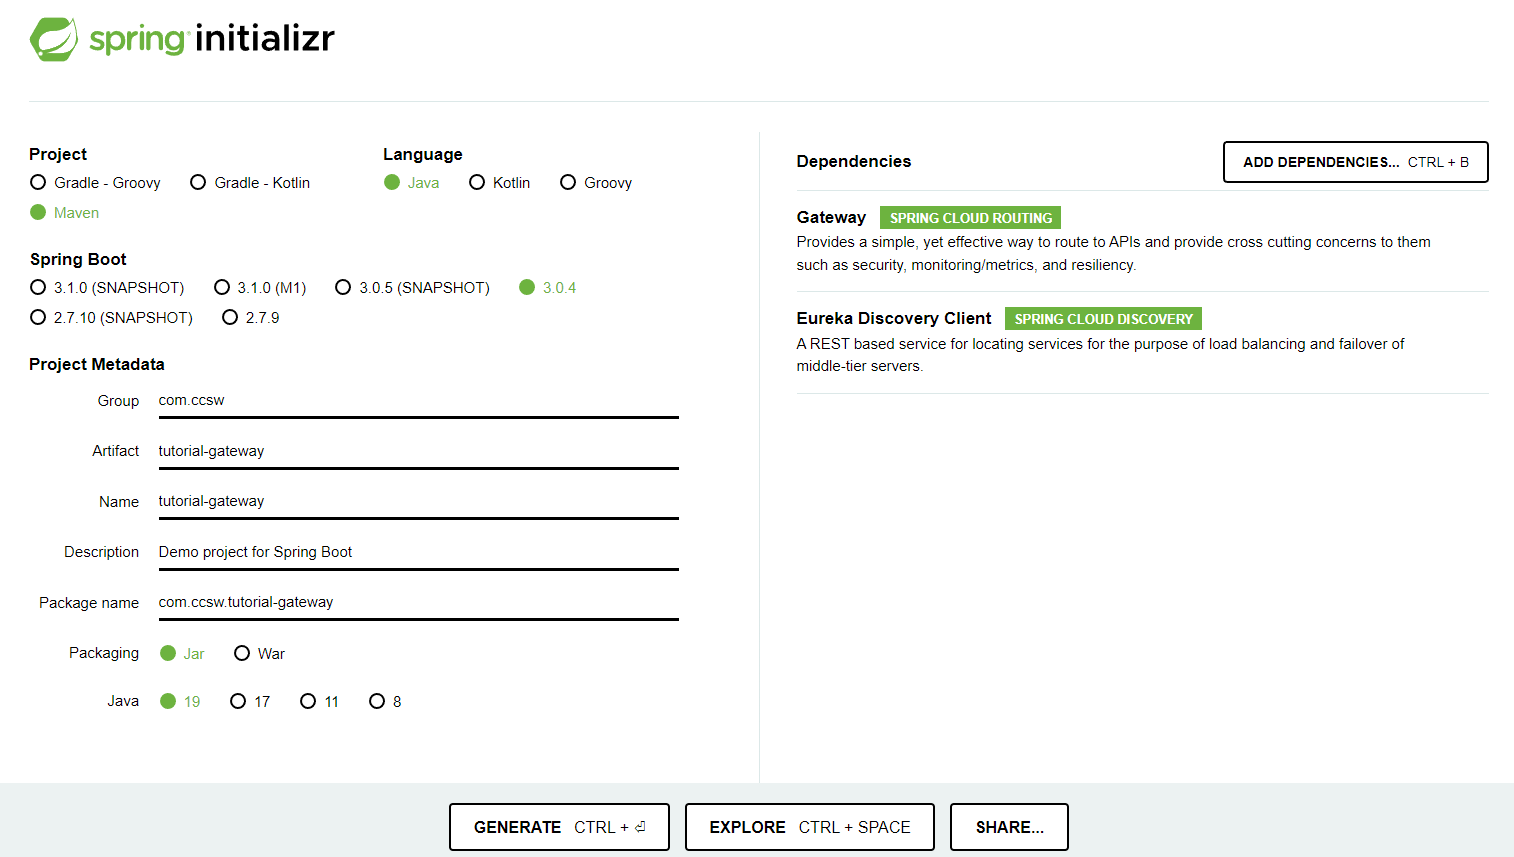
Task: Select Spring Boot 3.1.0 (M1) version
Action: pos(223,287)
